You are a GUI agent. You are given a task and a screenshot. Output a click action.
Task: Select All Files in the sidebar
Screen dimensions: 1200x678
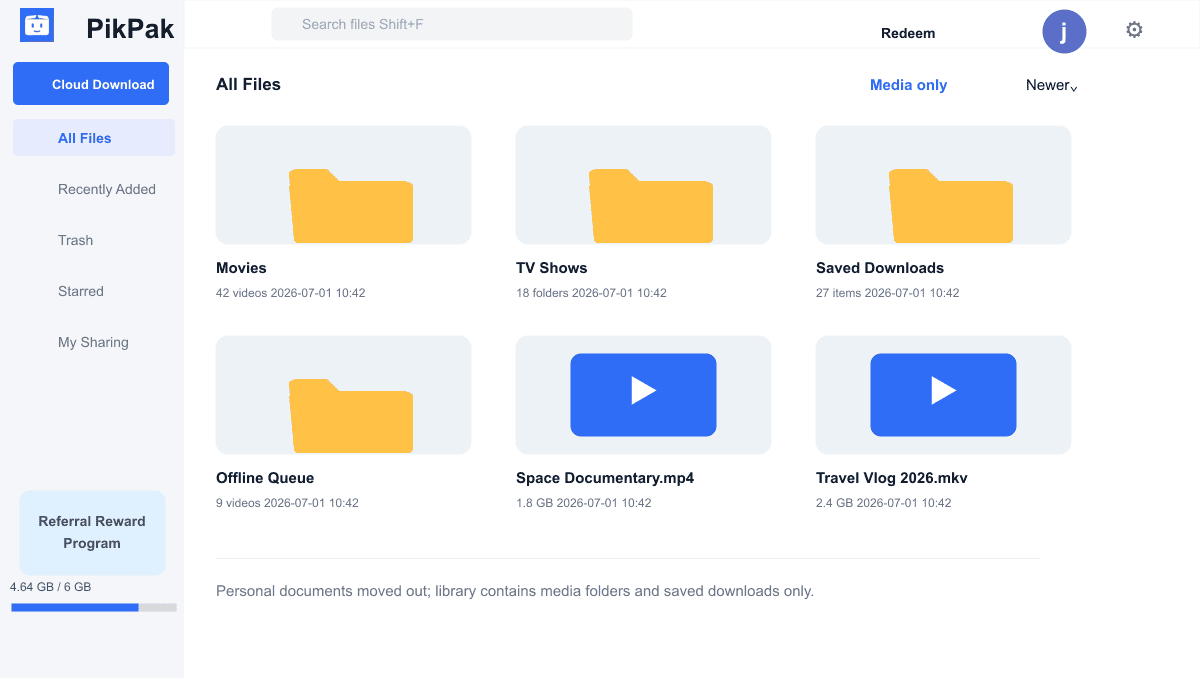coord(94,138)
